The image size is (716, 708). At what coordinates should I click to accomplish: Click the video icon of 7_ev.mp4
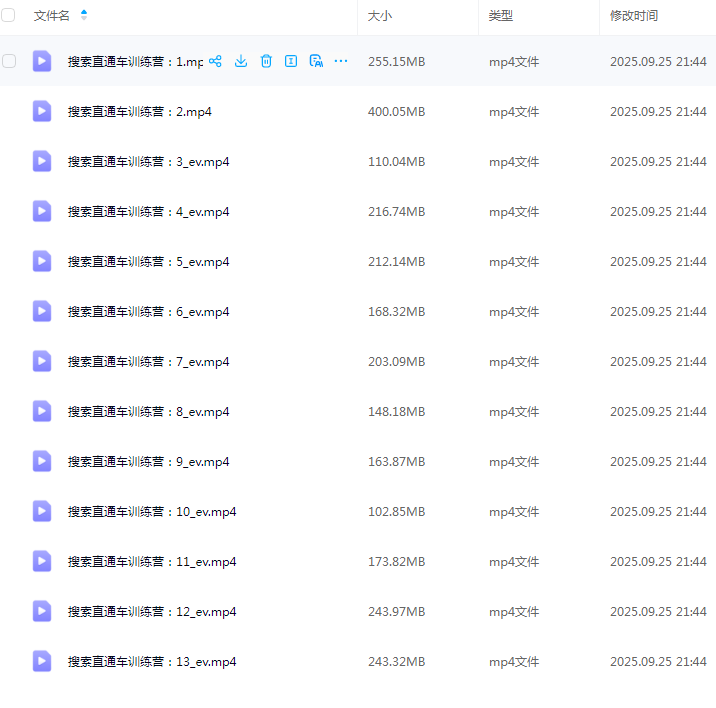click(x=42, y=361)
